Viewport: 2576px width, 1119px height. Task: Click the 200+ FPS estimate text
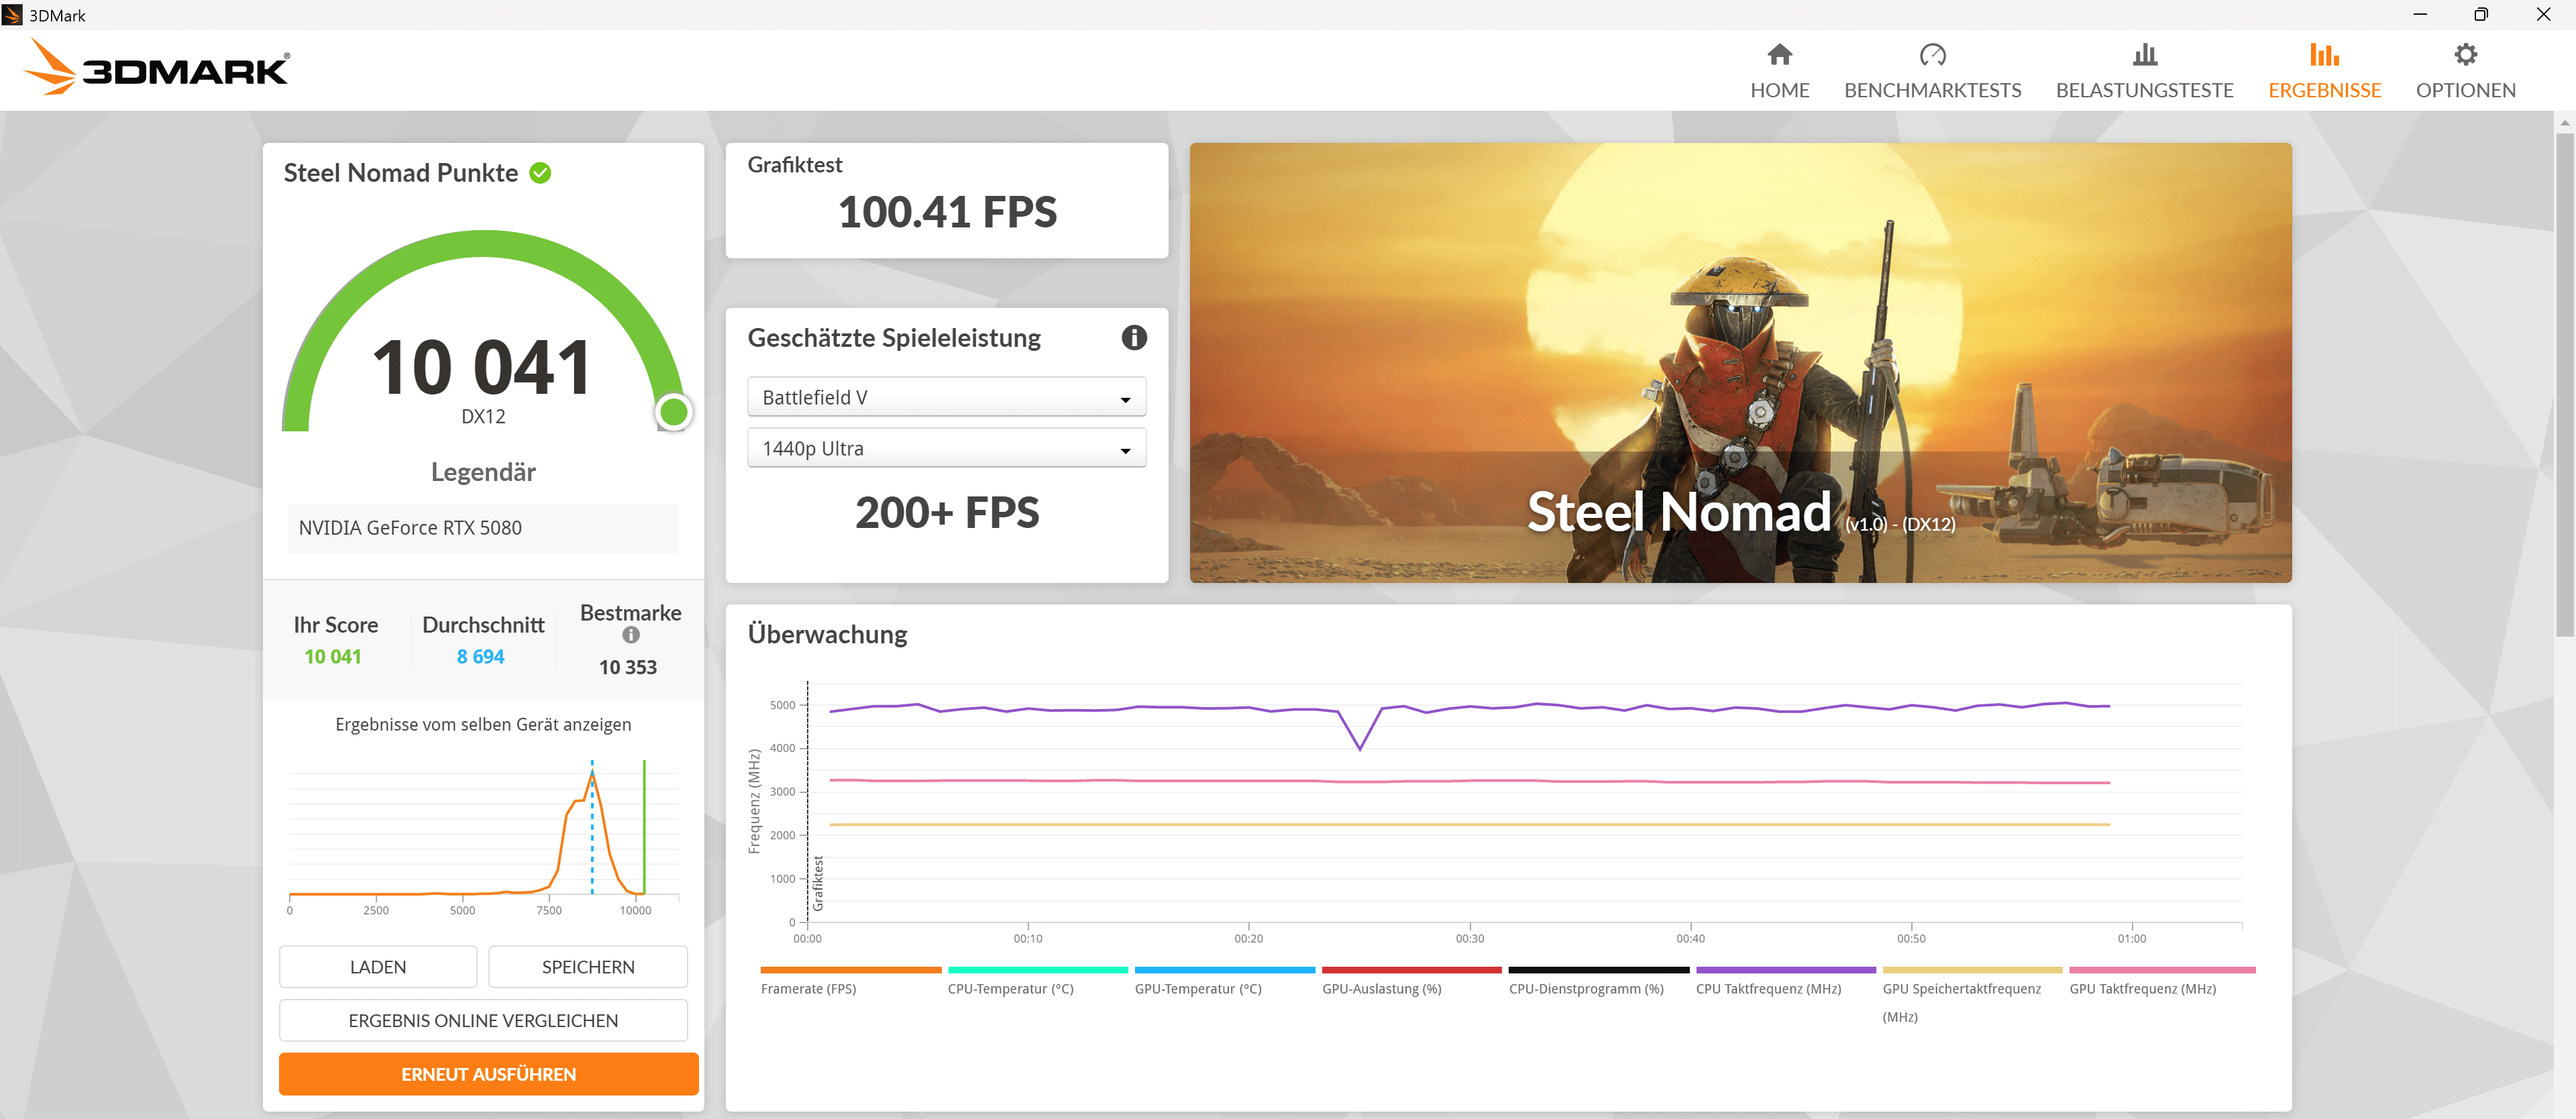pyautogui.click(x=947, y=512)
